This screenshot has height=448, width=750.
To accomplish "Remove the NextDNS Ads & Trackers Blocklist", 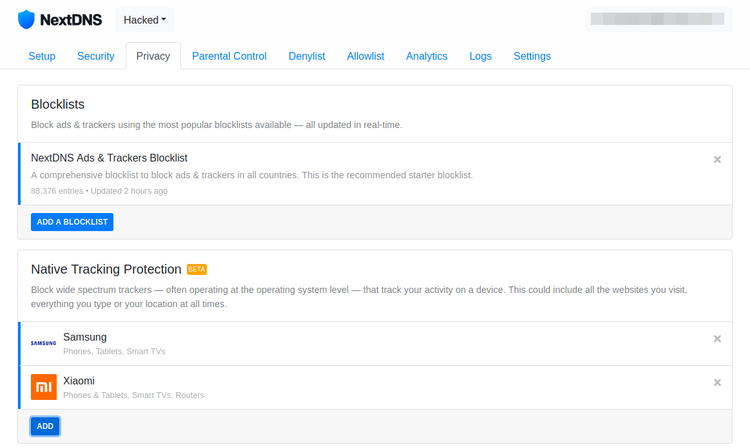I will point(717,160).
